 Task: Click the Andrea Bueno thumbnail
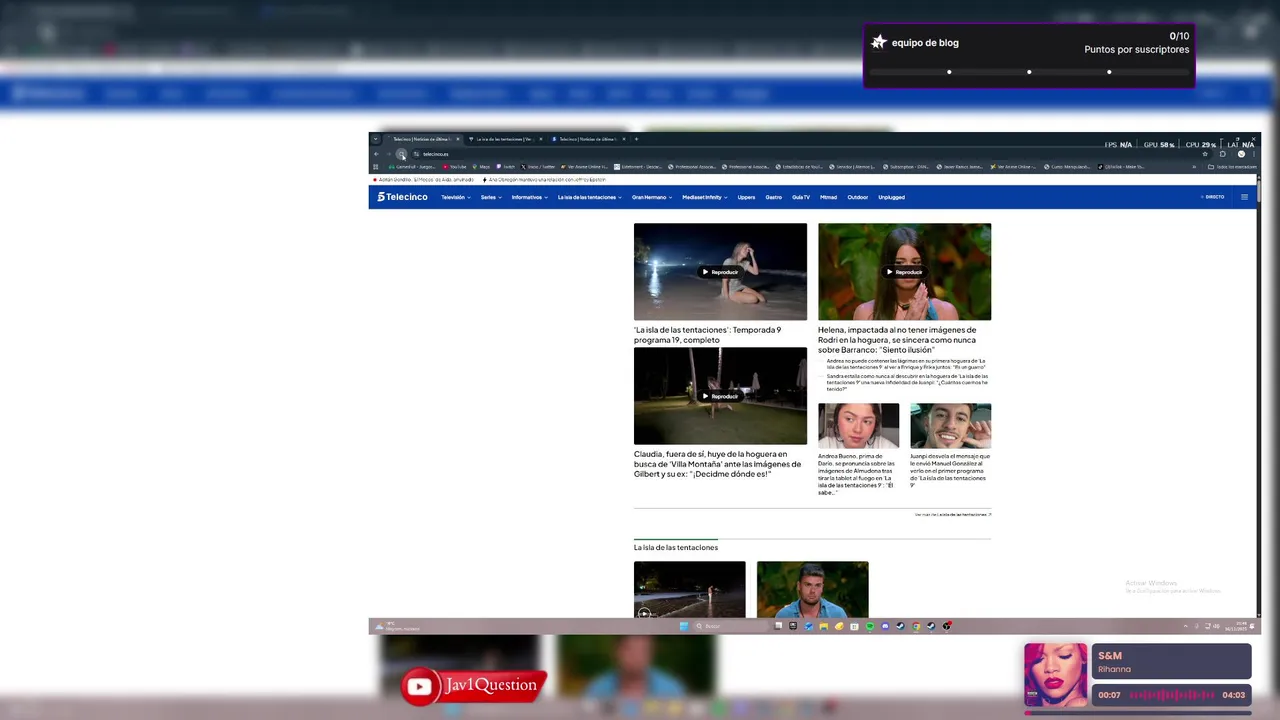(859, 426)
